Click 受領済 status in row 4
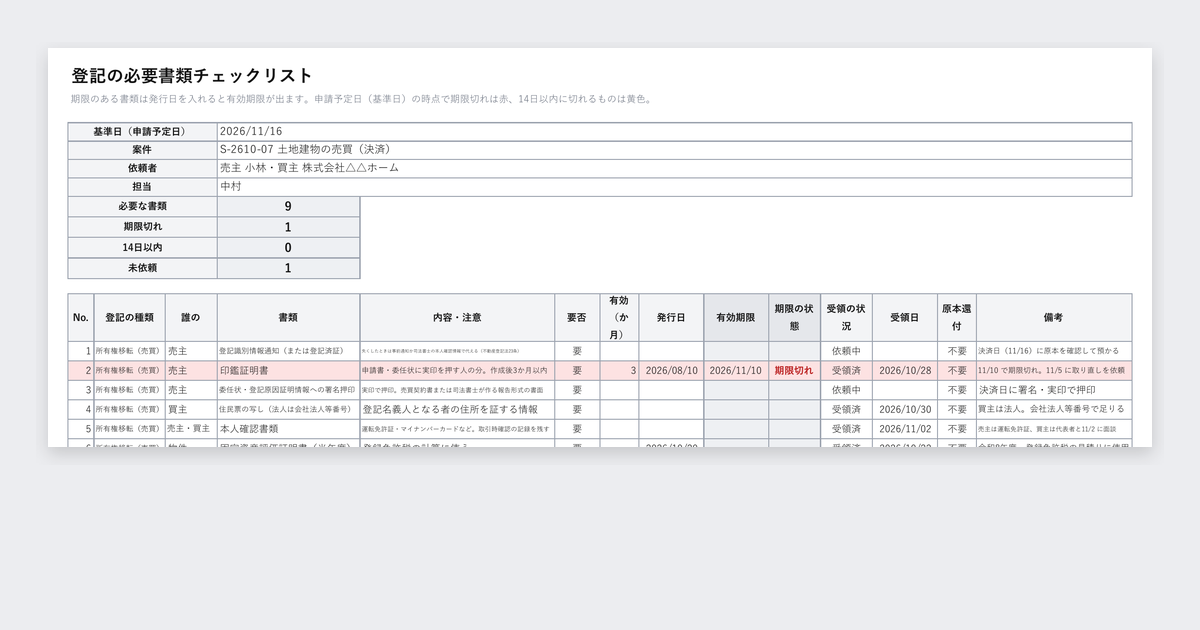This screenshot has width=1200, height=630. coord(846,409)
